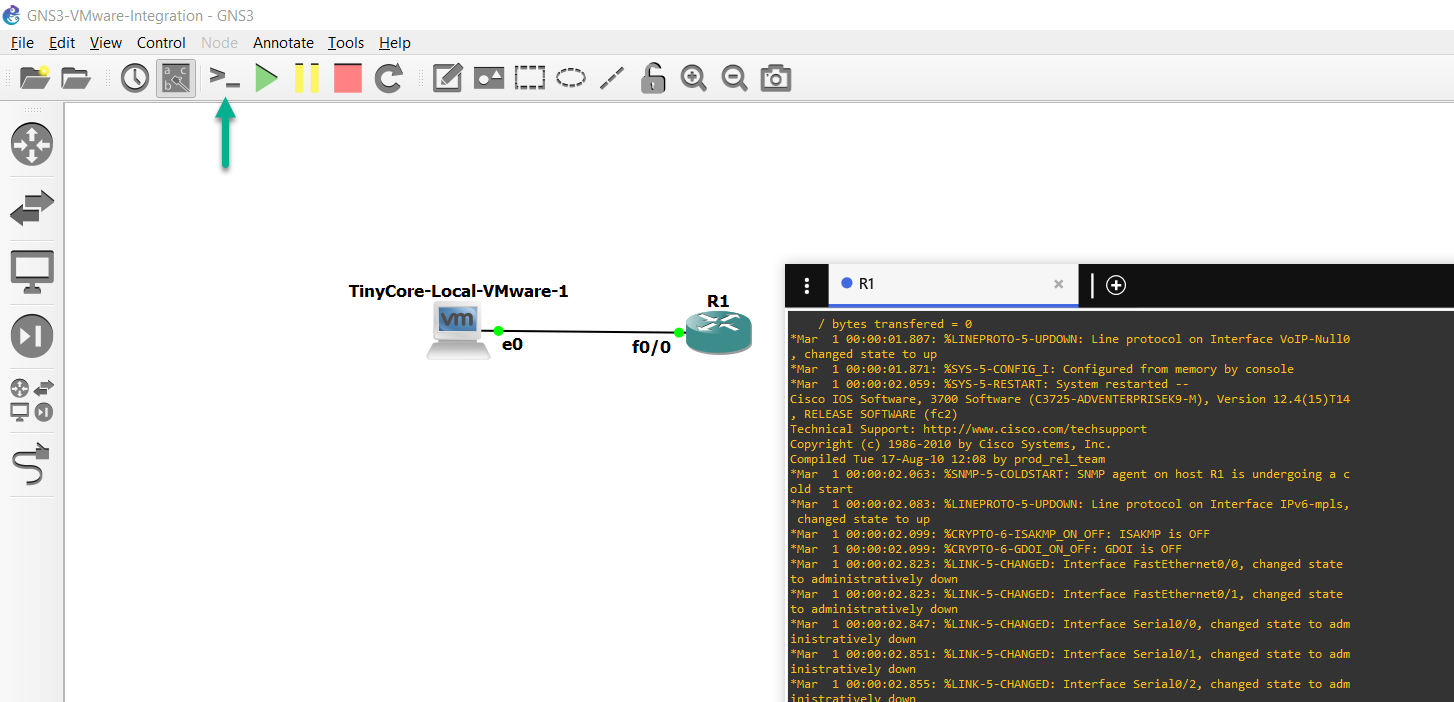Start all nodes with green play button
1454x702 pixels.
[x=266, y=78]
